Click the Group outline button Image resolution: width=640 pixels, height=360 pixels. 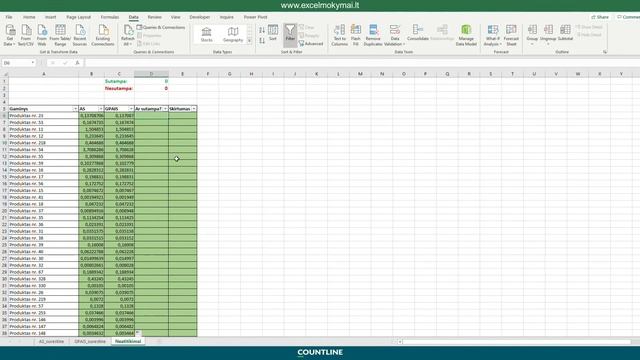[532, 34]
